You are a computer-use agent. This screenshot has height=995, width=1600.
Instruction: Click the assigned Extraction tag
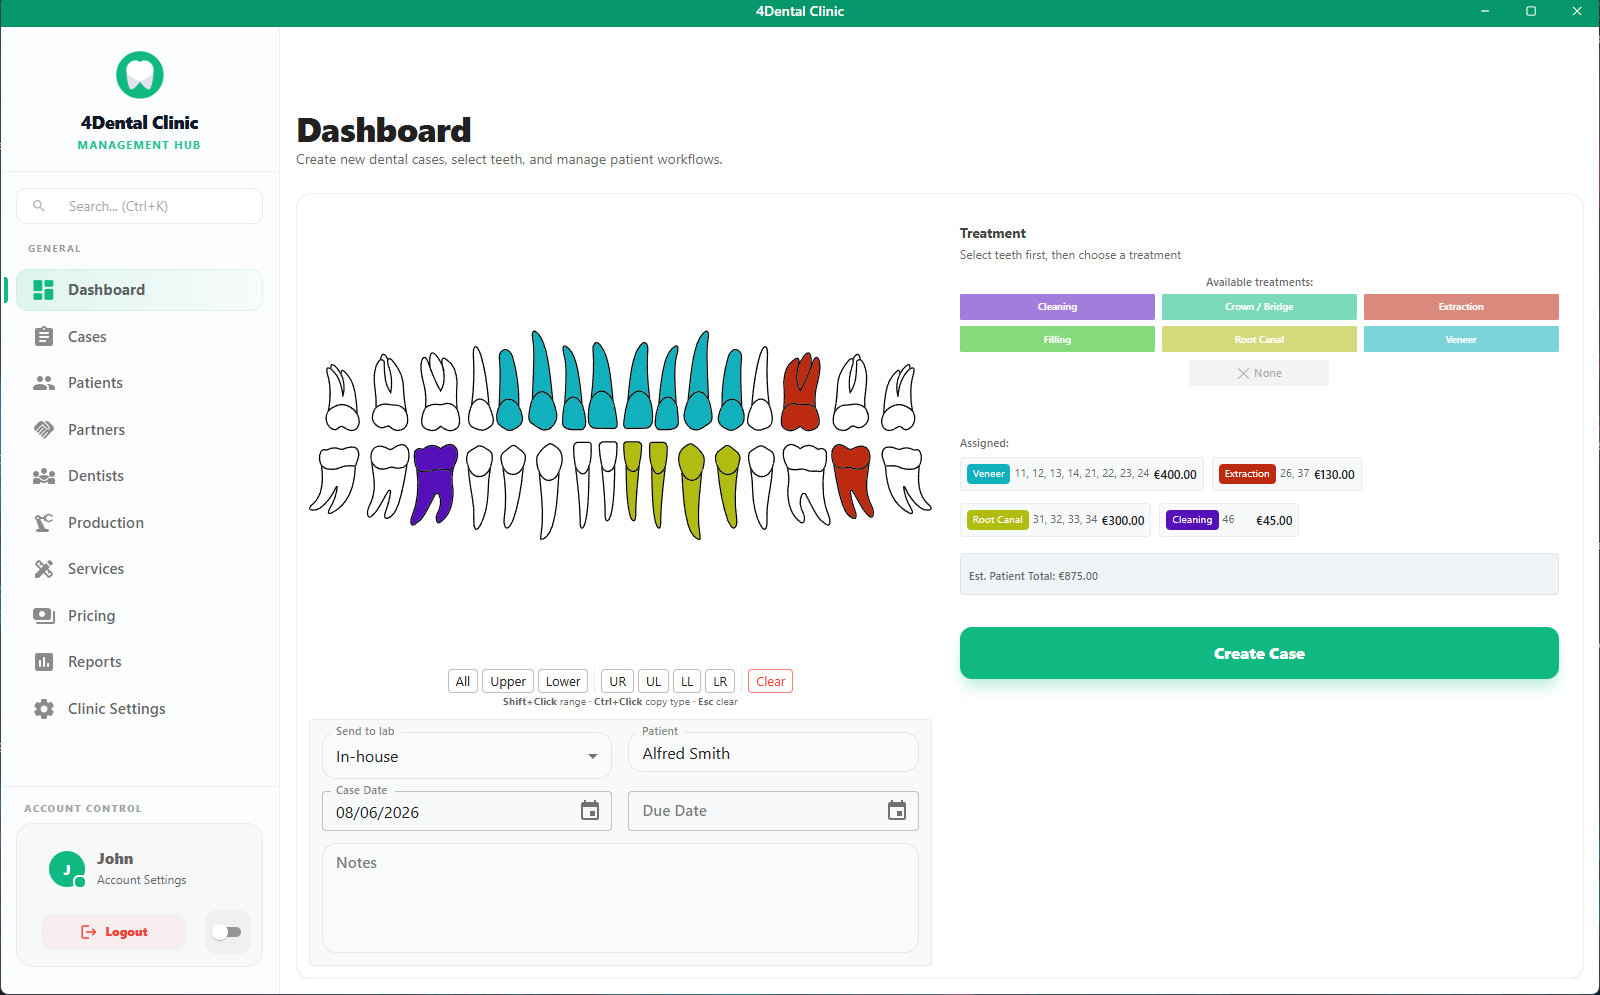(x=1247, y=474)
